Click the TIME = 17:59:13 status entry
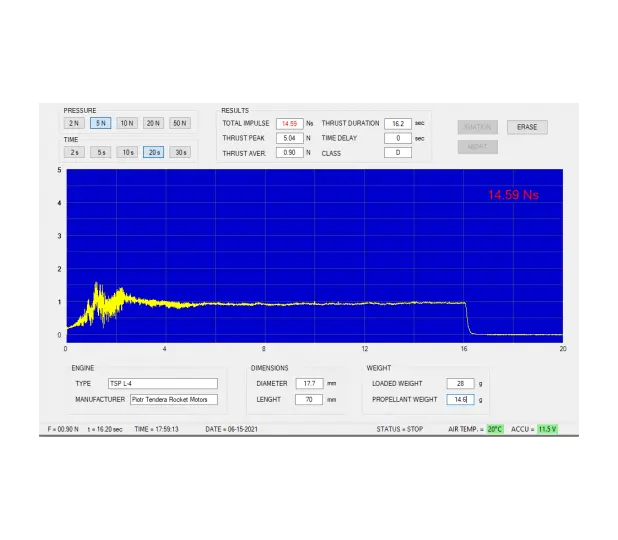Viewport: 618px width, 540px height. click(156, 429)
